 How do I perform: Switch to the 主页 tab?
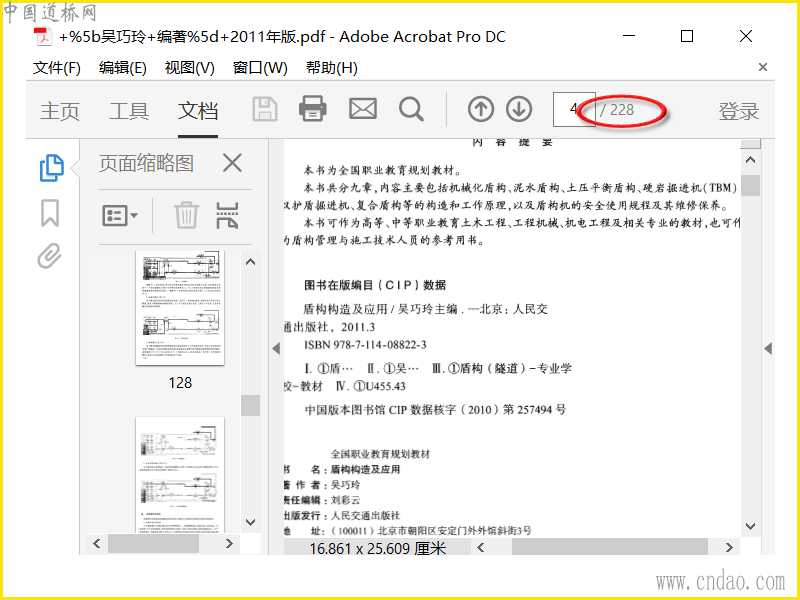click(x=60, y=111)
